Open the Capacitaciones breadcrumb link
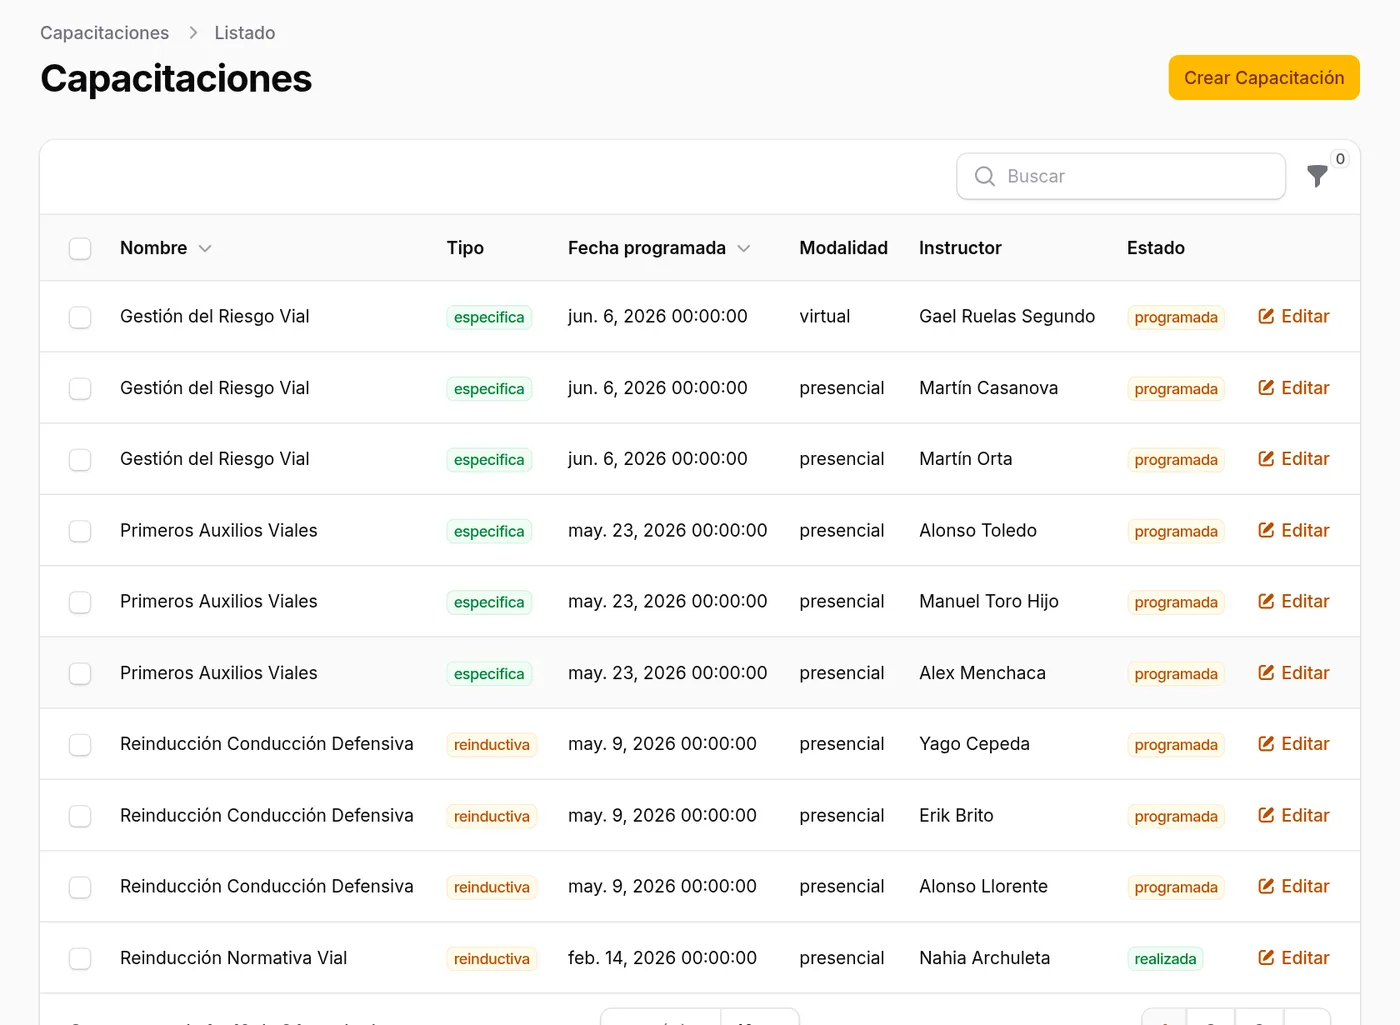 point(104,33)
